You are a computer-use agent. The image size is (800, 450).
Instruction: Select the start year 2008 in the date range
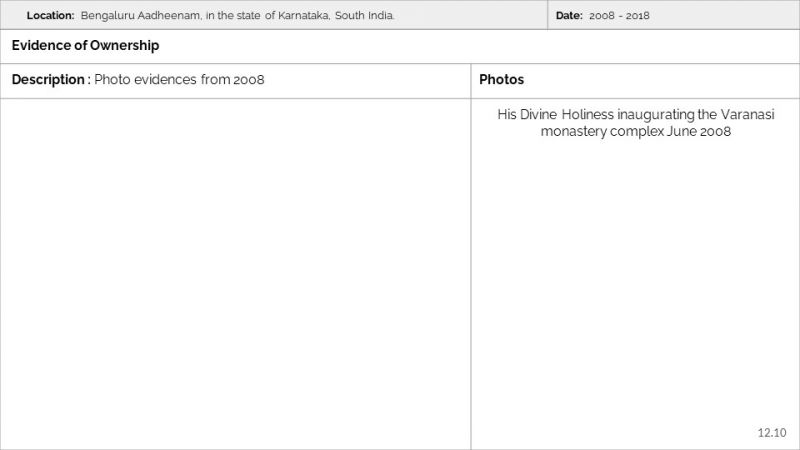pyautogui.click(x=603, y=16)
